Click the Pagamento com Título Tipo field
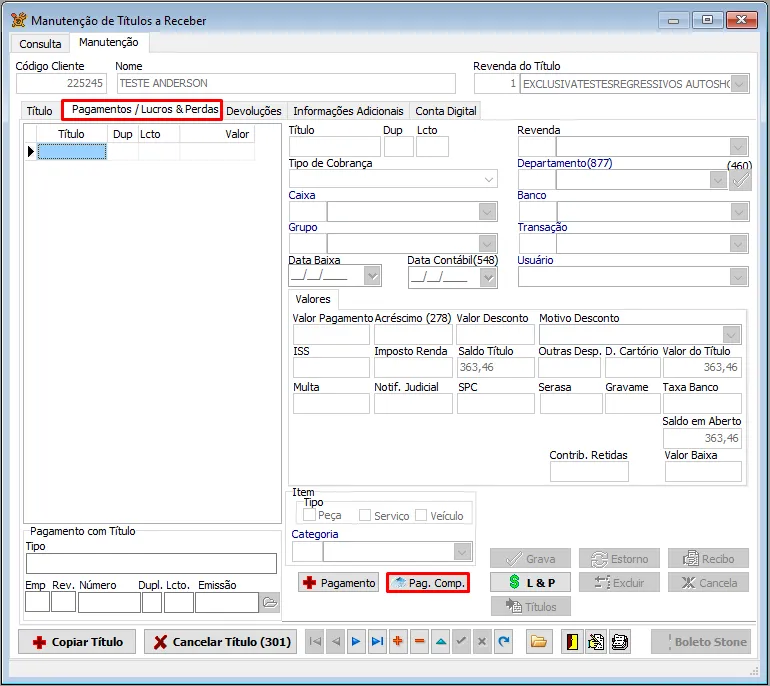Image resolution: width=770 pixels, height=686 pixels. click(x=151, y=564)
